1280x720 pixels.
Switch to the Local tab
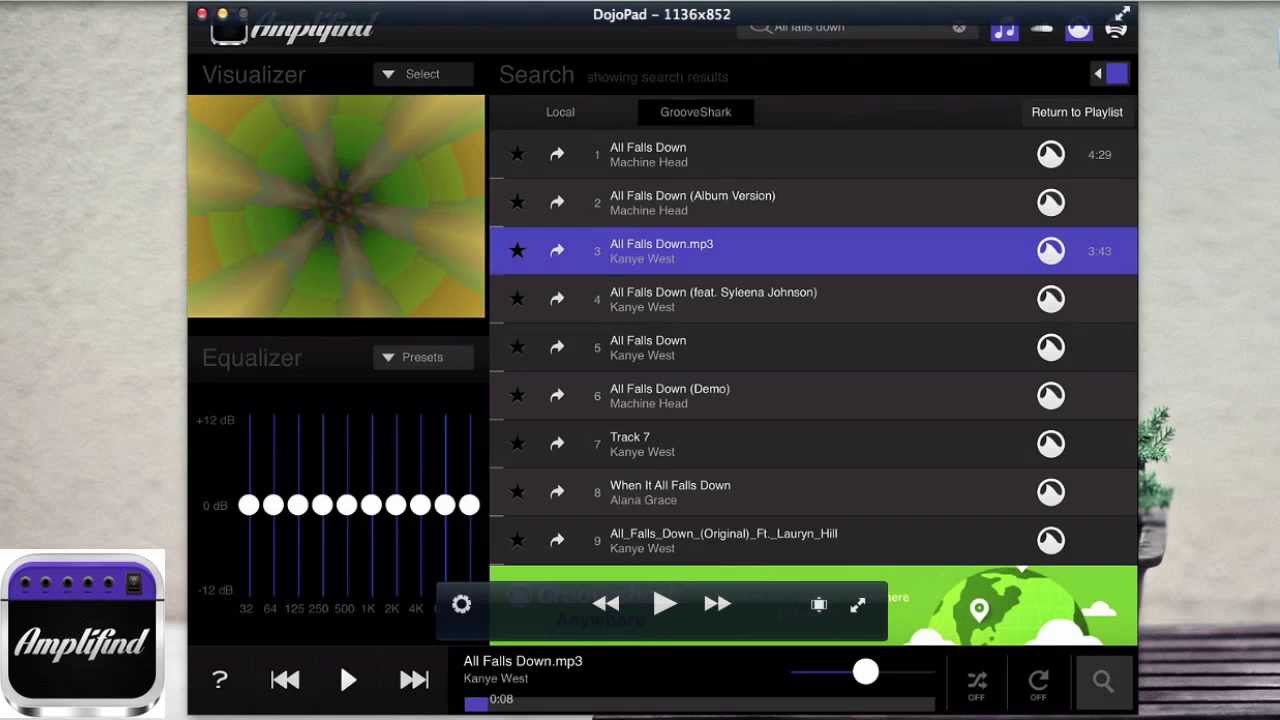tap(560, 112)
